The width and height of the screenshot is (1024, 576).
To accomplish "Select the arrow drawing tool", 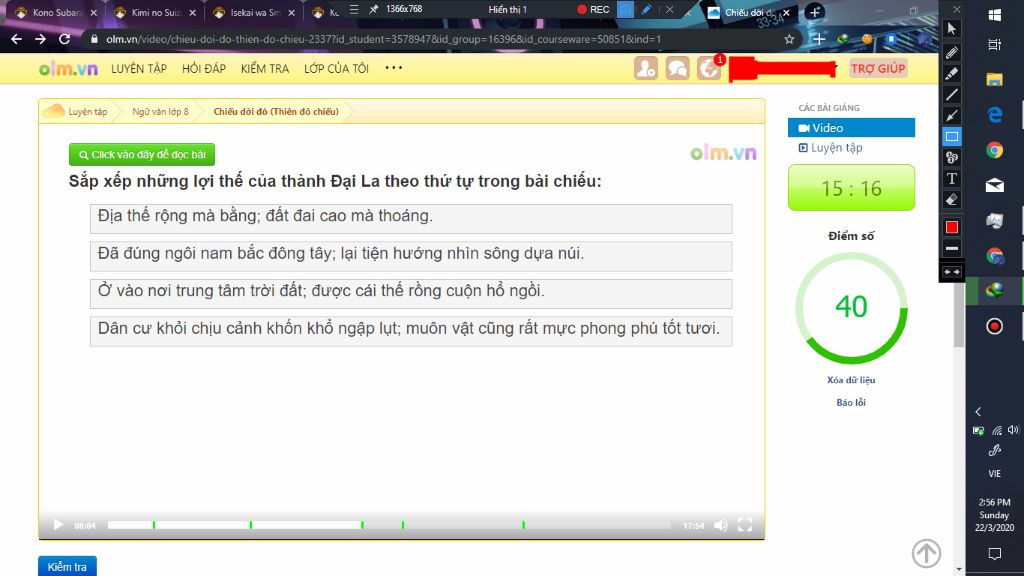I will pyautogui.click(x=952, y=115).
